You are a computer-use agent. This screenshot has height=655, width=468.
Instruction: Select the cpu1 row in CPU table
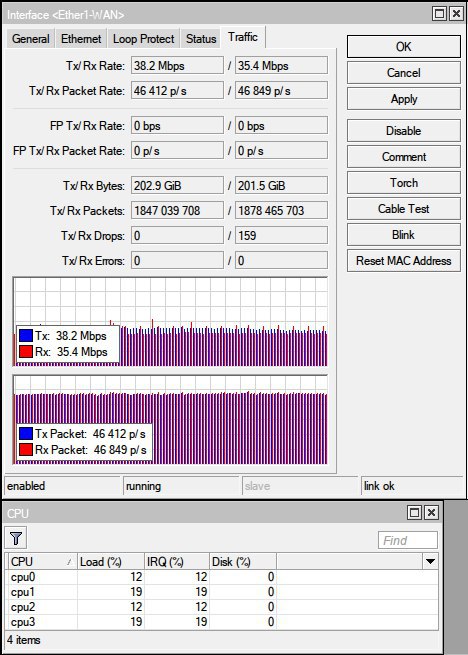coord(223,592)
